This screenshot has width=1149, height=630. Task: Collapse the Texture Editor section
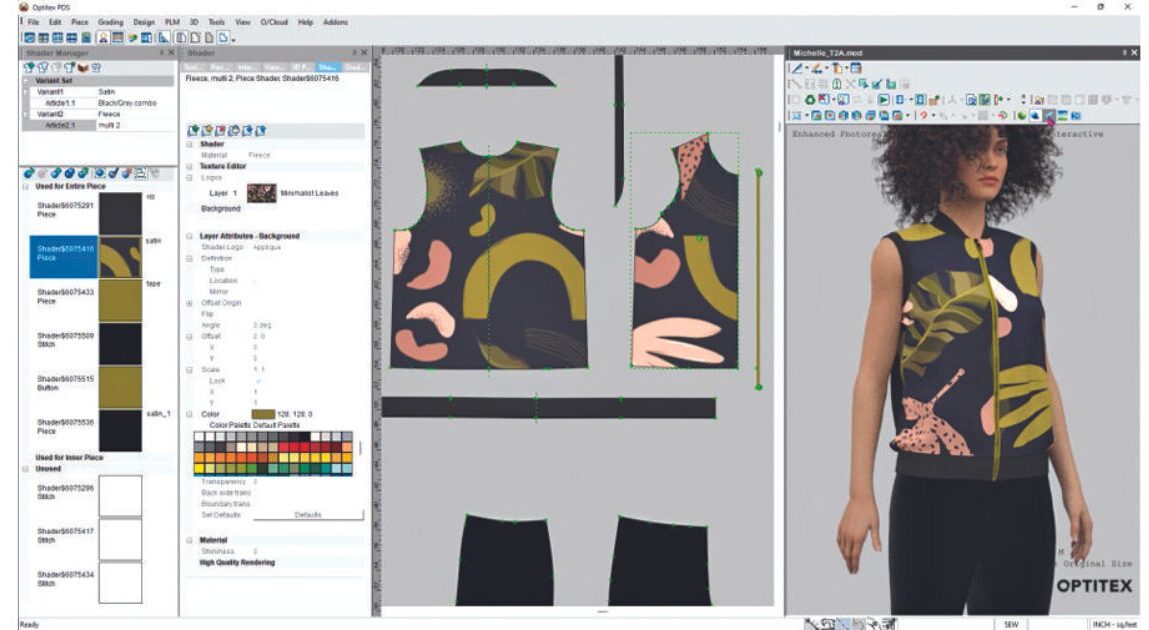(x=189, y=167)
